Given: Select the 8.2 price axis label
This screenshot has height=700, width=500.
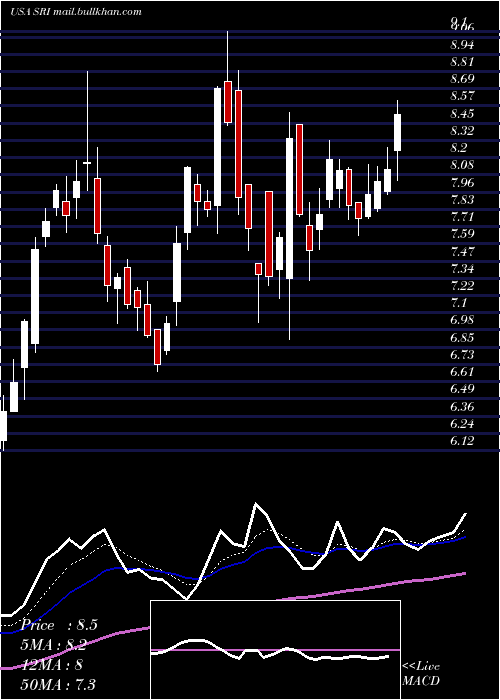Looking at the screenshot, I should (x=458, y=148).
